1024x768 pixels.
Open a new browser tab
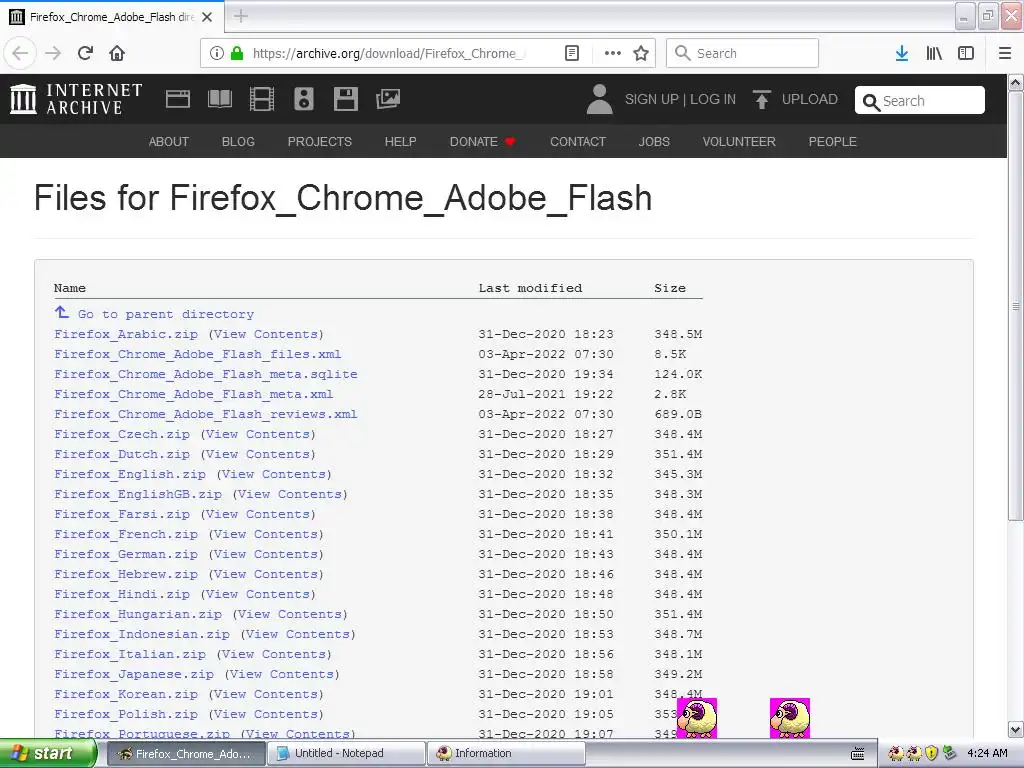(x=241, y=16)
